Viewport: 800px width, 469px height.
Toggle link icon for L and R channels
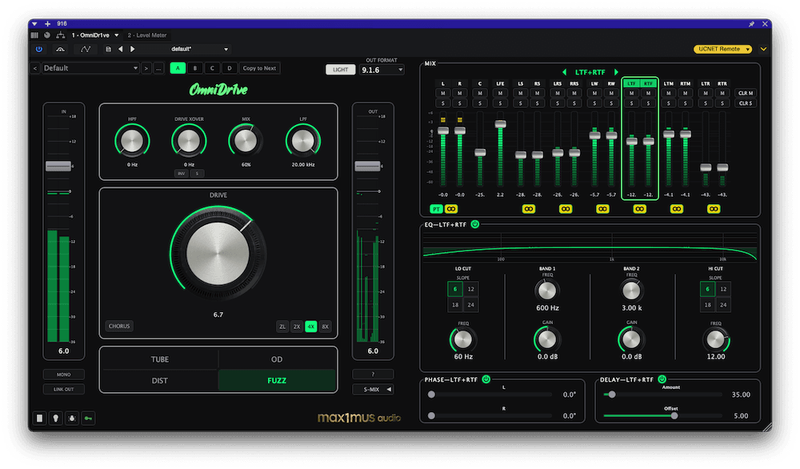point(451,209)
